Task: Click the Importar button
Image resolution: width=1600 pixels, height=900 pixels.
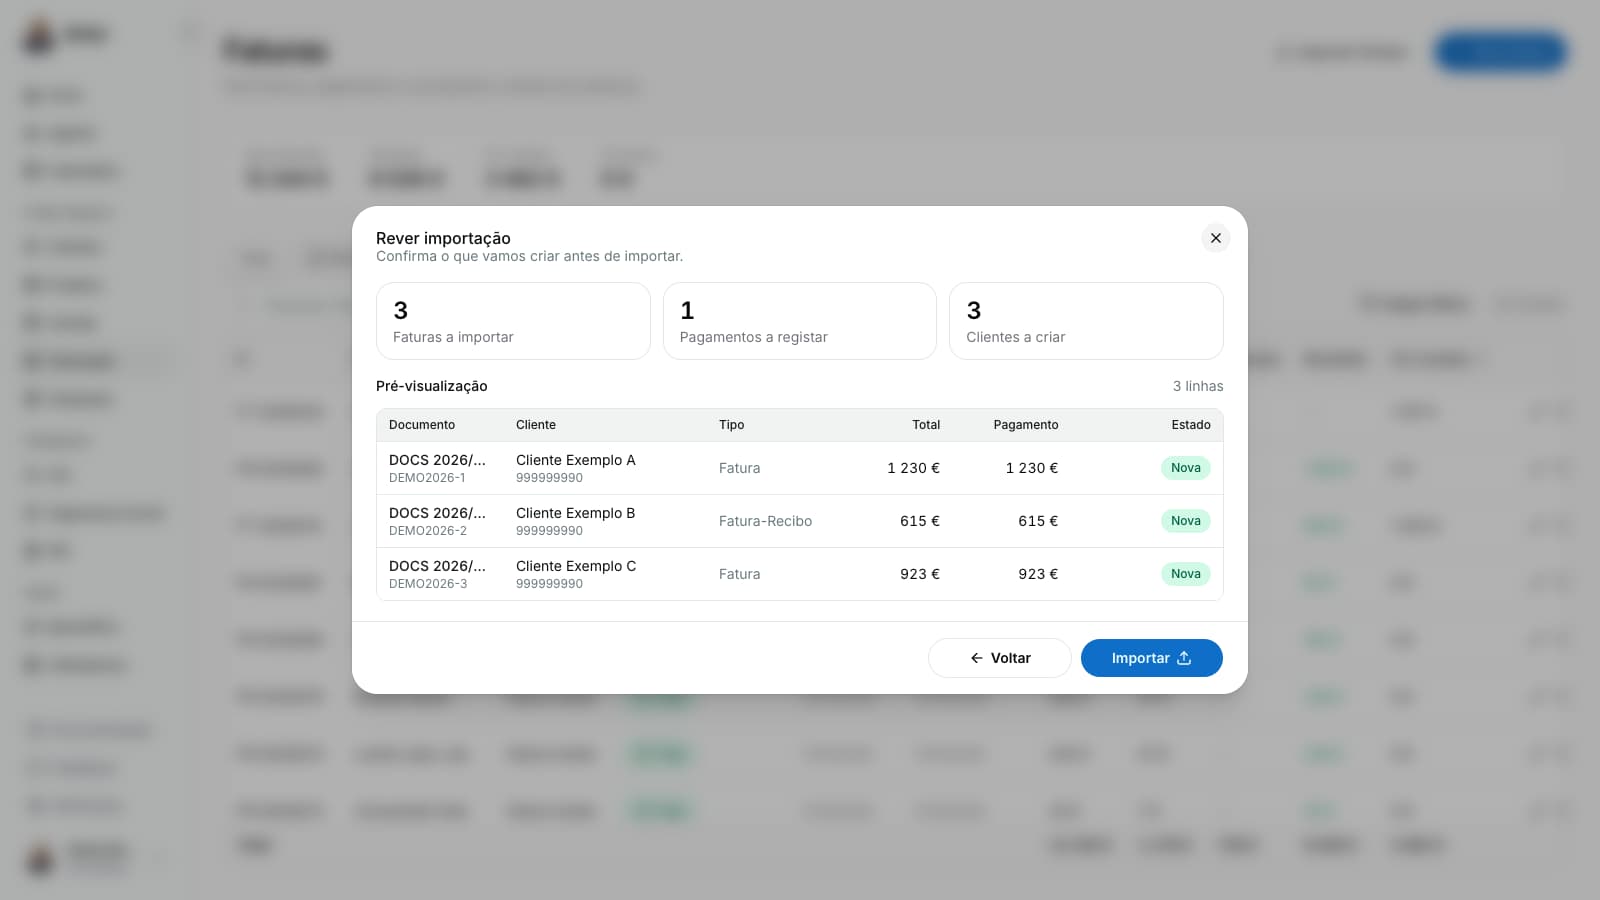Action: click(x=1151, y=658)
